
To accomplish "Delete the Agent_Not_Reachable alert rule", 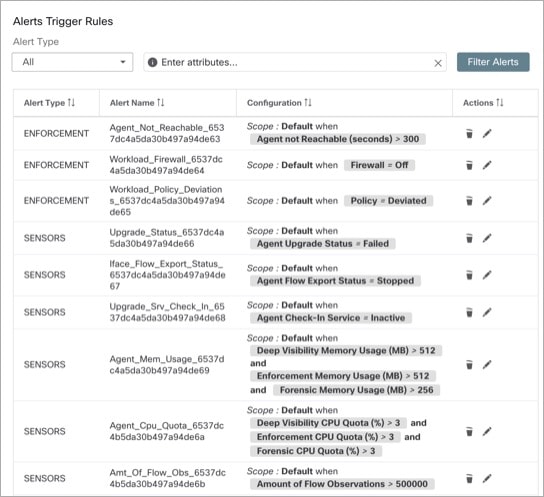I will pos(469,133).
